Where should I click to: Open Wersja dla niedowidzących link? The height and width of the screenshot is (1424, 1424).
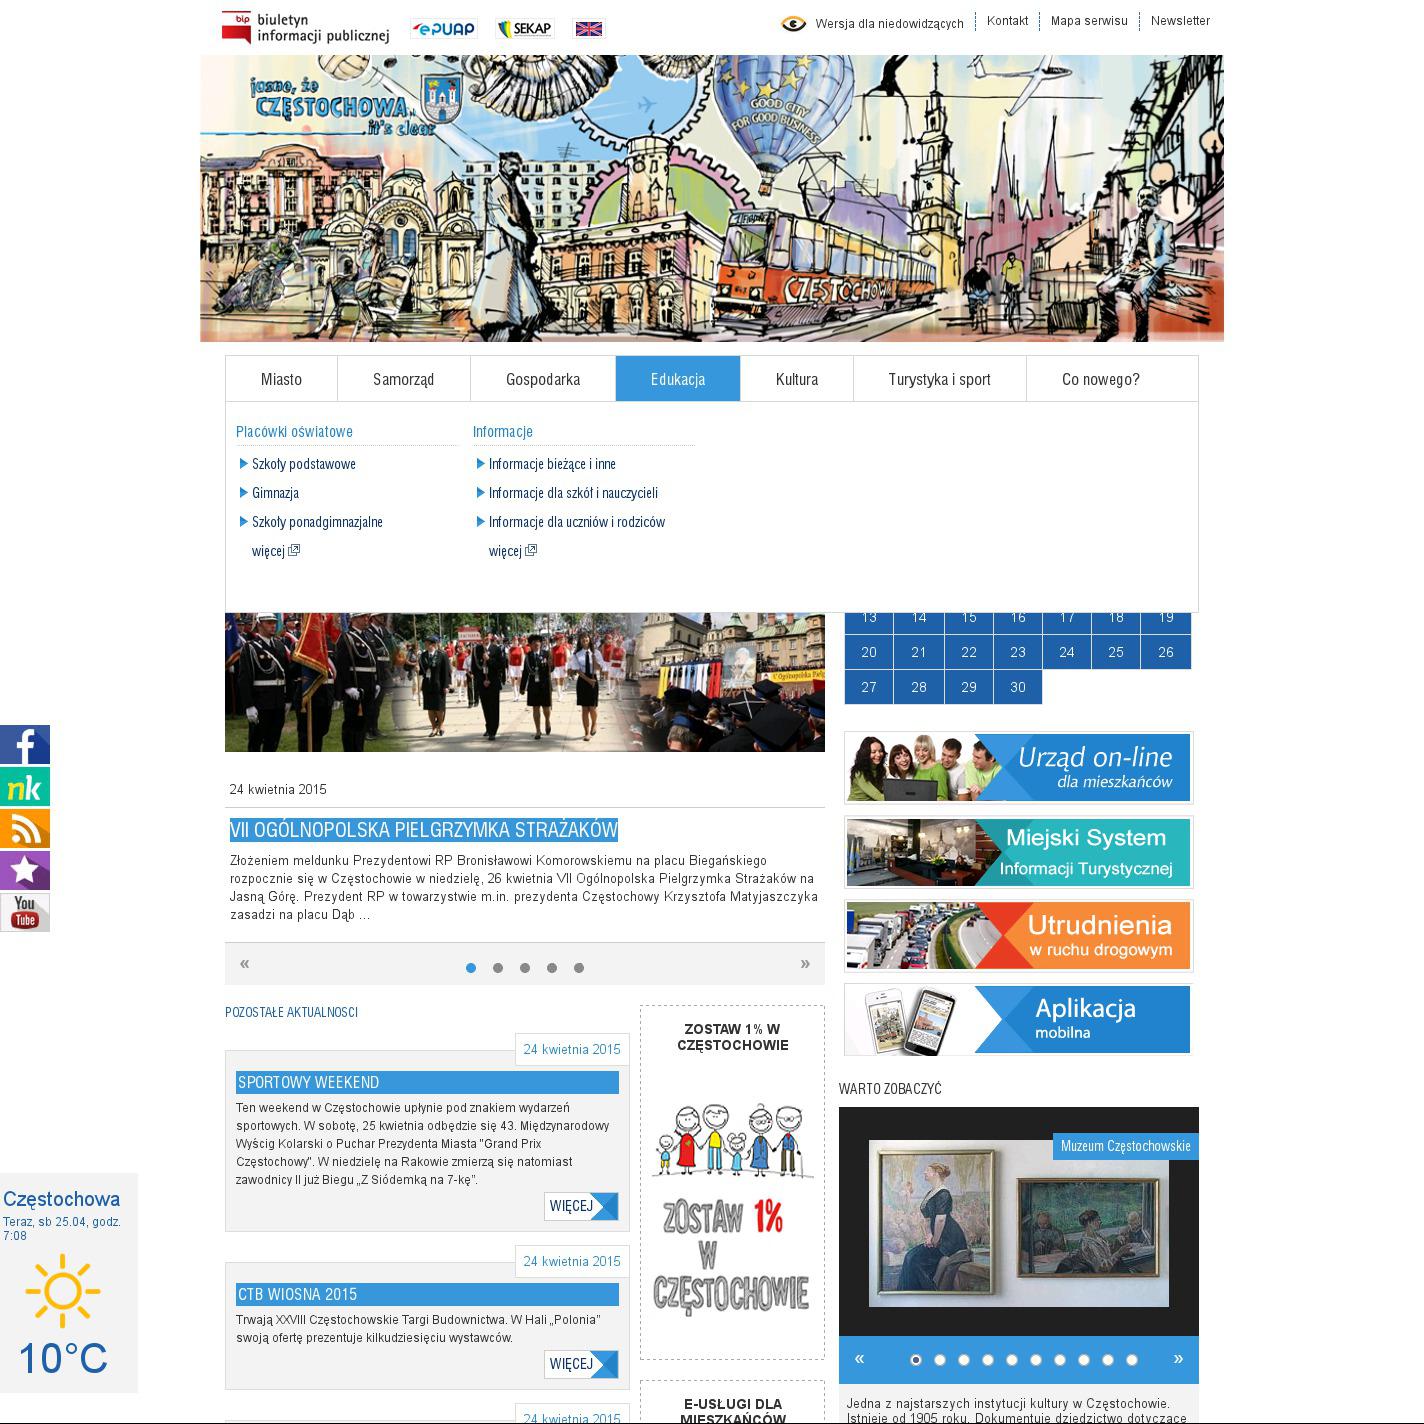889,23
